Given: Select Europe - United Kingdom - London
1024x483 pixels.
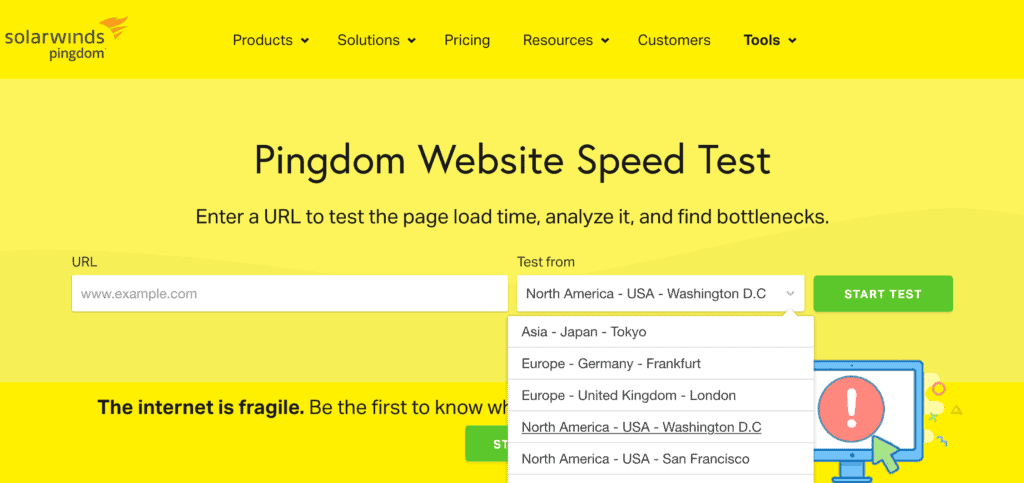Looking at the screenshot, I should pyautogui.click(x=661, y=396).
